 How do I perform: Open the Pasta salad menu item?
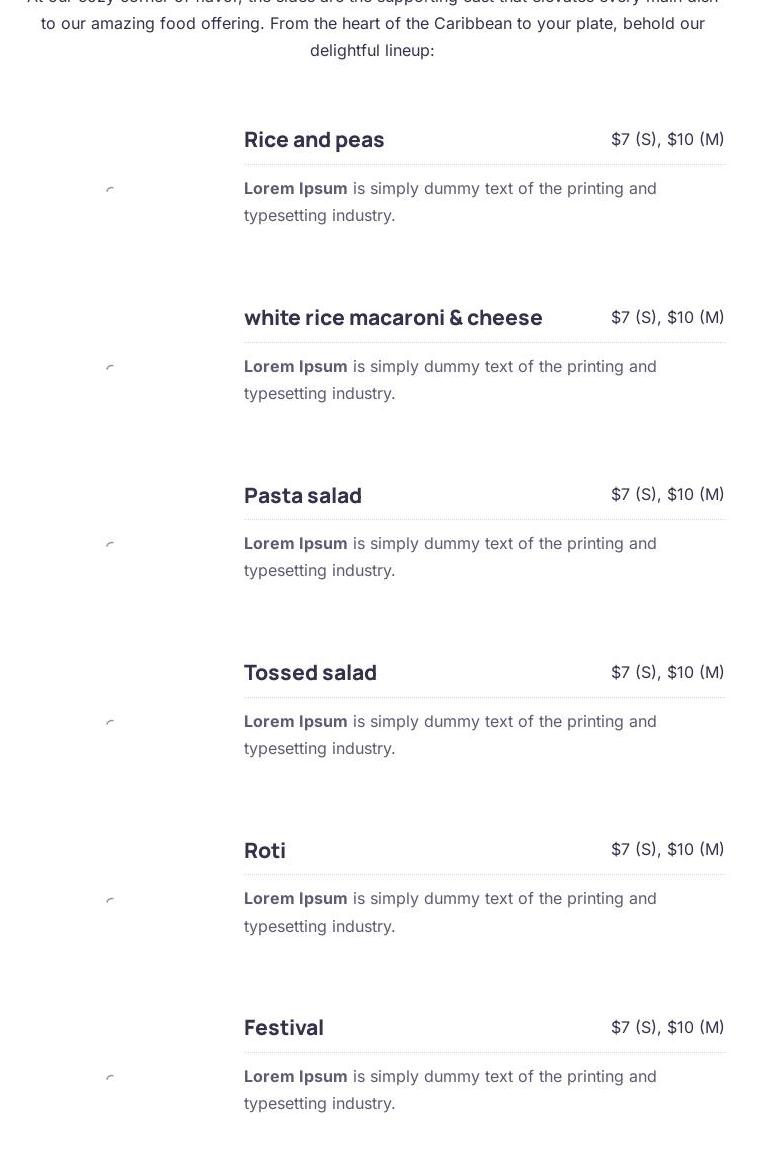pos(303,496)
